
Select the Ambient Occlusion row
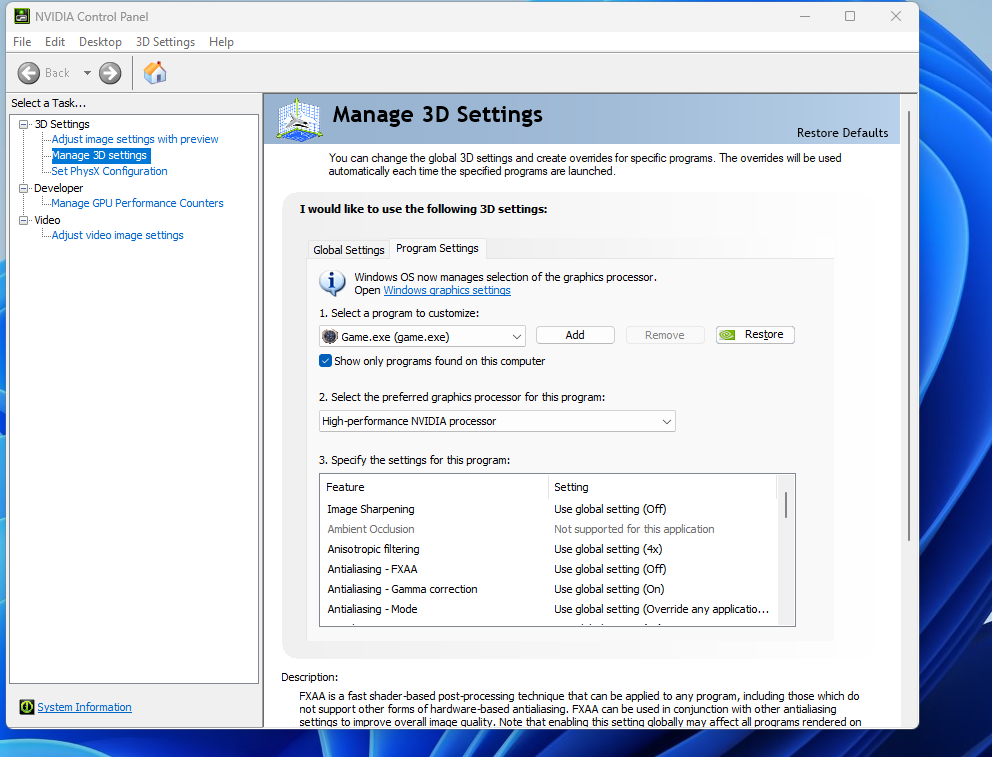coord(548,529)
